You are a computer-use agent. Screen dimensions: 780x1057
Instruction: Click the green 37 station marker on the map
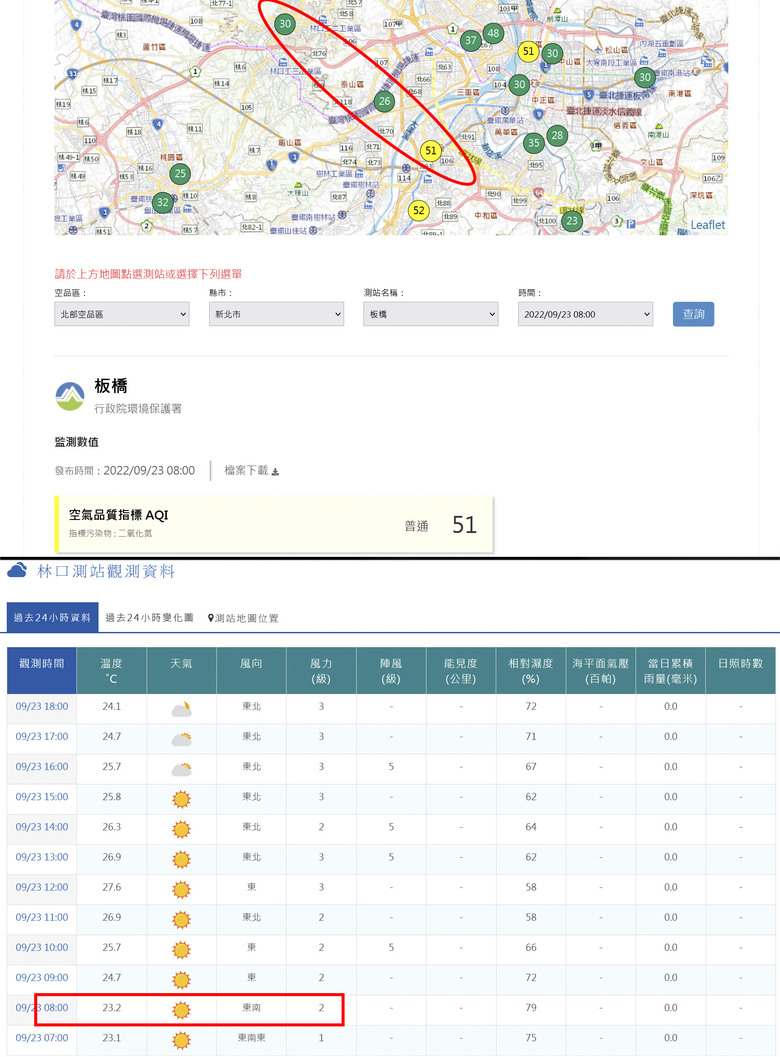click(x=471, y=40)
